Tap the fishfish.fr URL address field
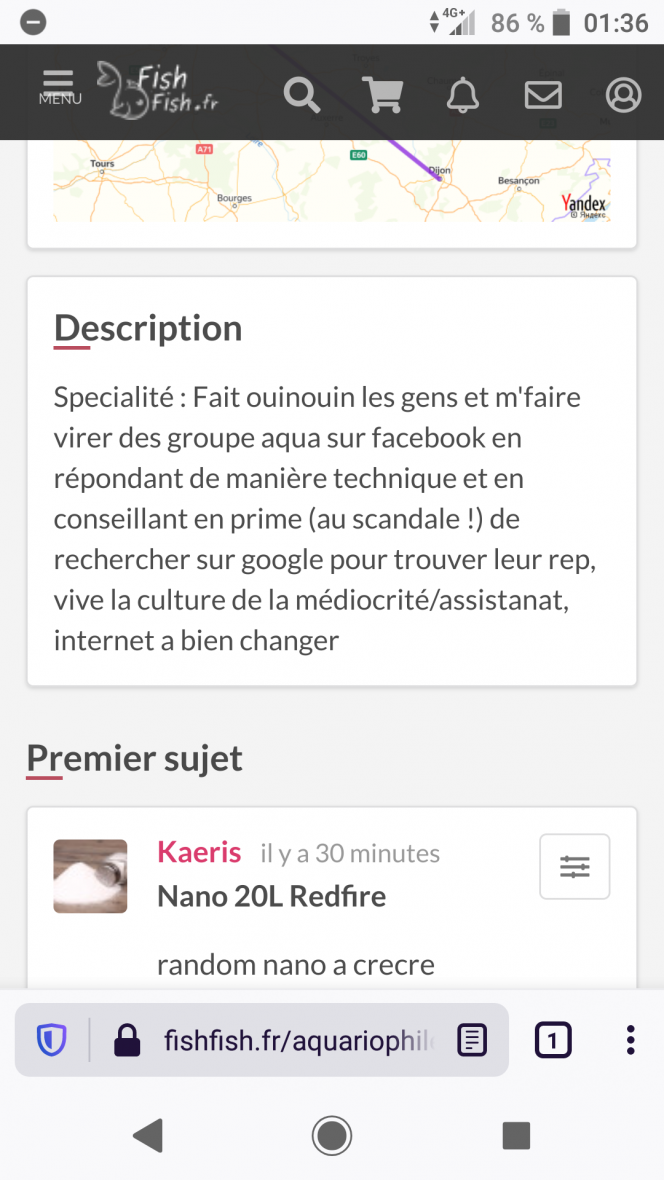The height and width of the screenshot is (1180, 664). (x=299, y=1041)
